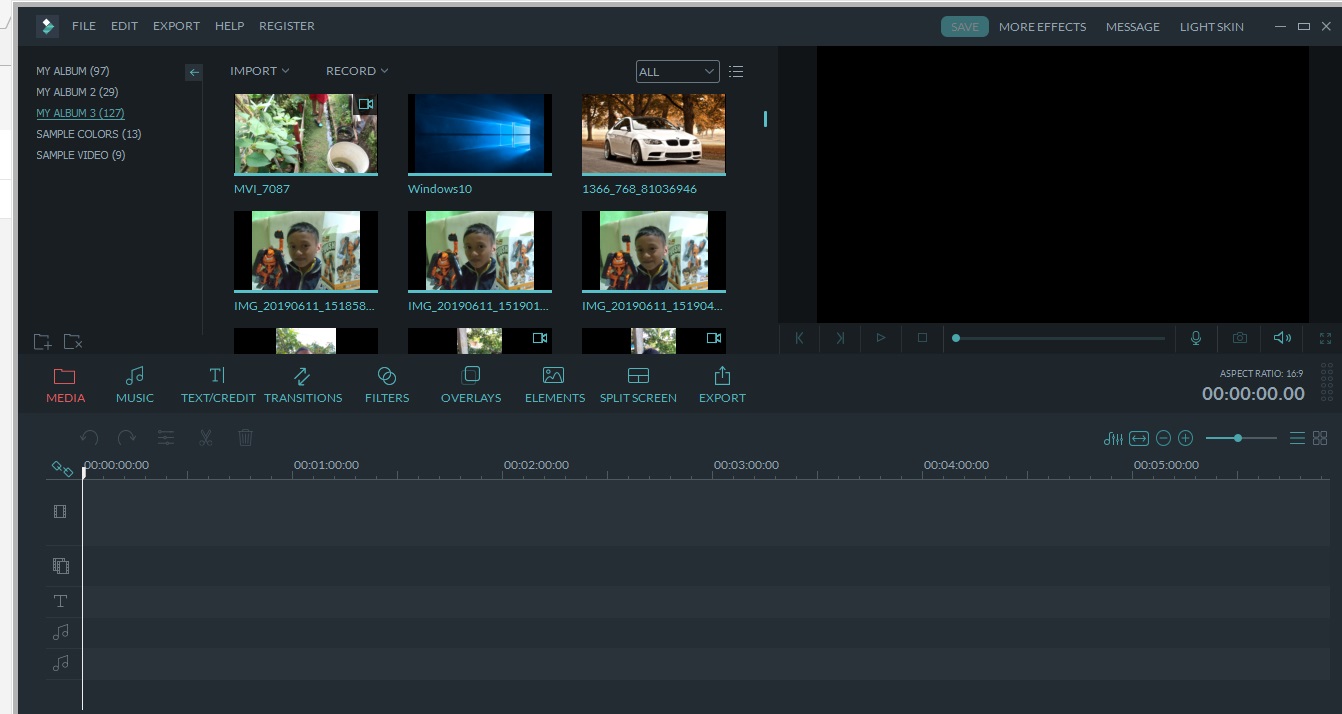Select Sample Colors (13)

click(x=89, y=134)
